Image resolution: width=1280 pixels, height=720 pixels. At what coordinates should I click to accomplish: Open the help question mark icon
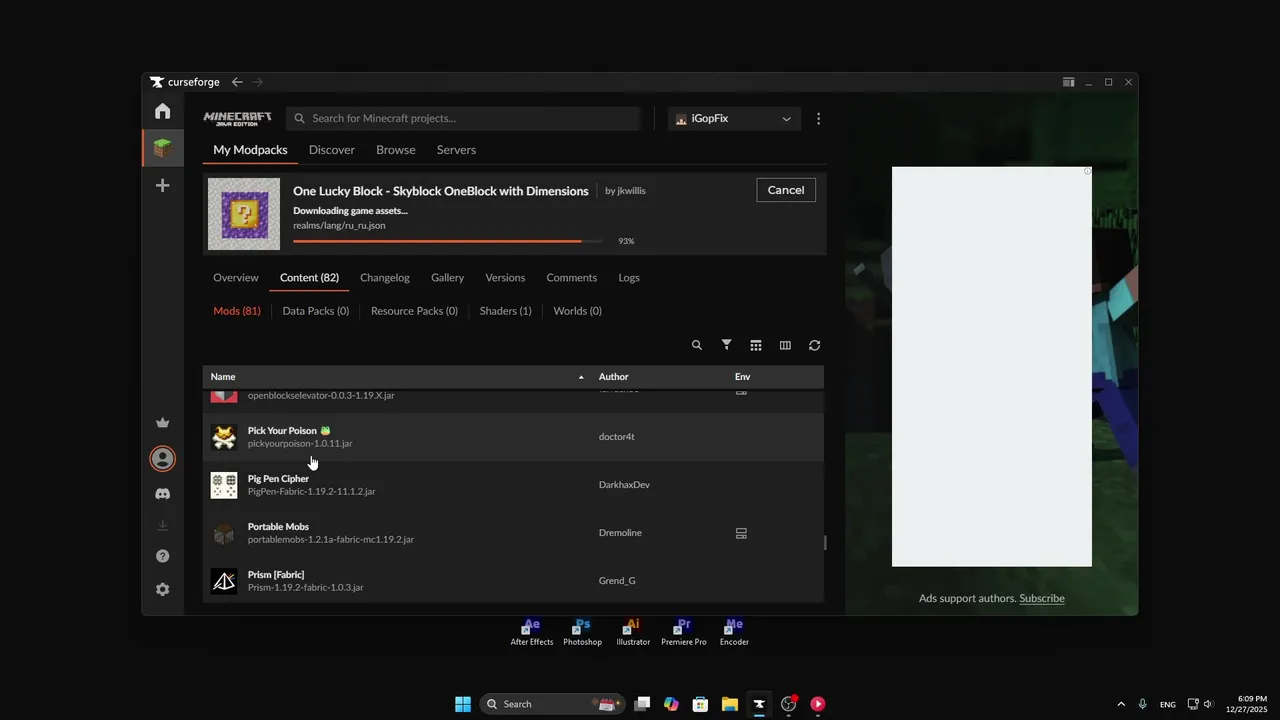pyautogui.click(x=162, y=556)
